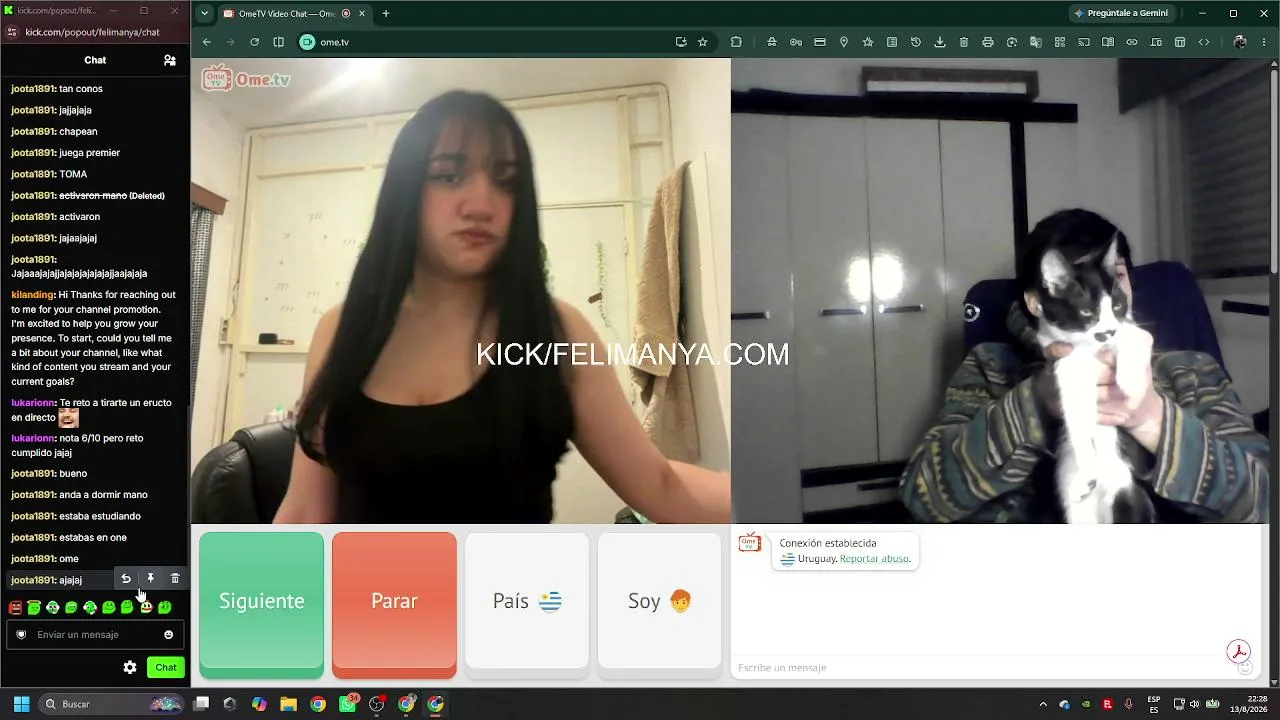The image size is (1280, 720).
Task: Click the trash can toolbar icon
Action: coord(964,42)
